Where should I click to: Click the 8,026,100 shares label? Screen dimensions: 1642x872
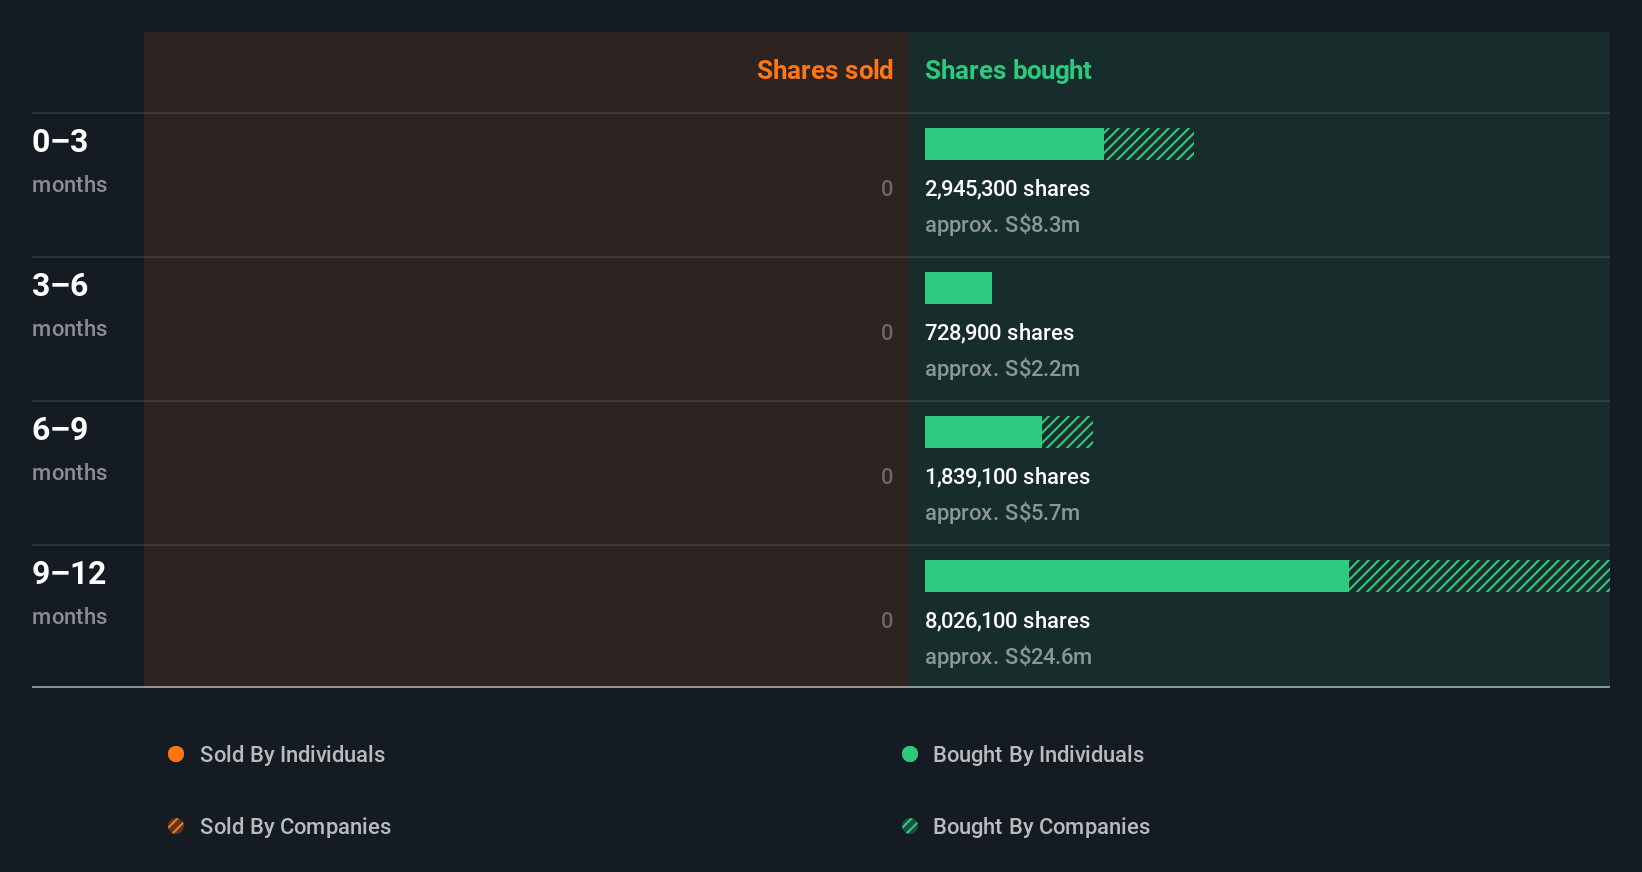(1007, 620)
